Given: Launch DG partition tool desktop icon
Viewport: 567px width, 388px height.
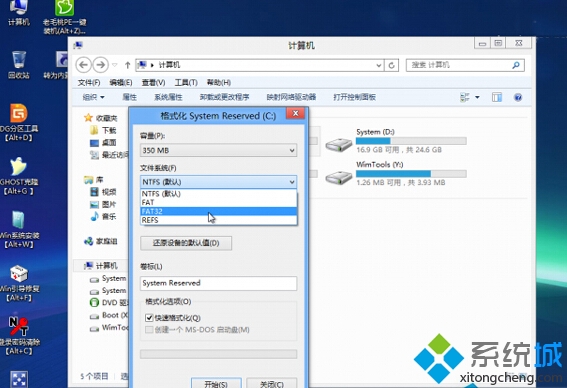Looking at the screenshot, I should click(x=18, y=122).
